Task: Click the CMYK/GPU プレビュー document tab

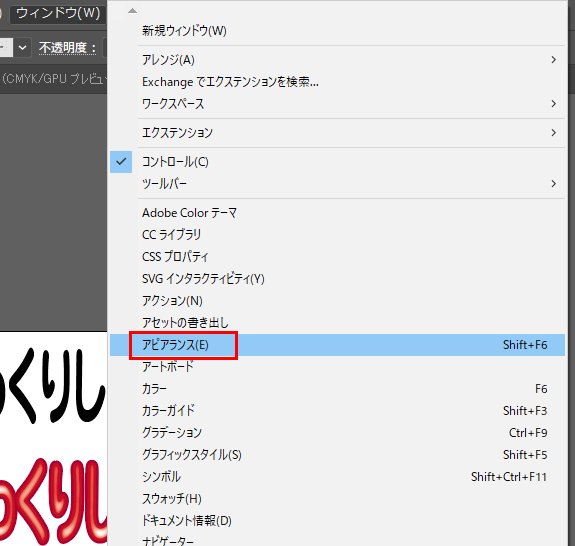Action: [x=54, y=79]
